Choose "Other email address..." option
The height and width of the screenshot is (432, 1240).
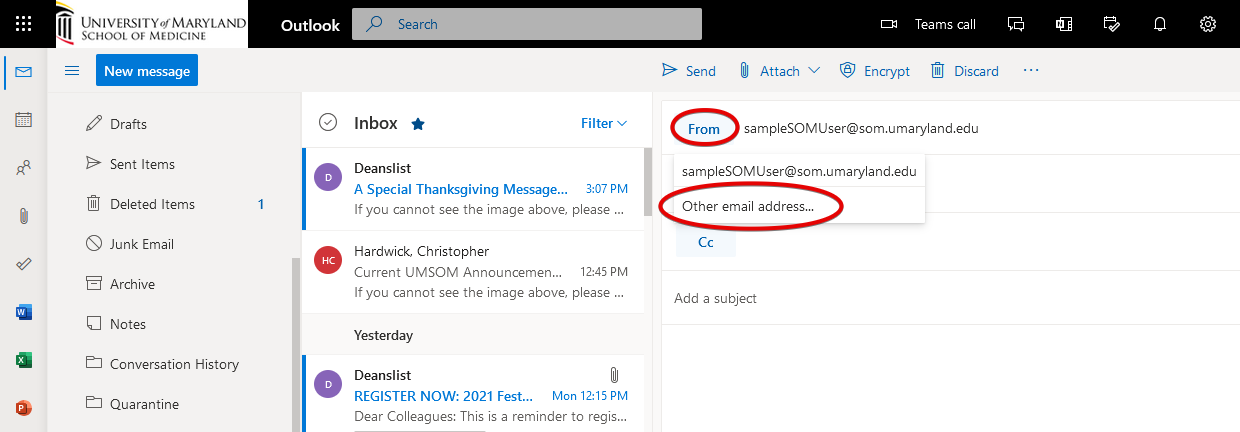748,206
